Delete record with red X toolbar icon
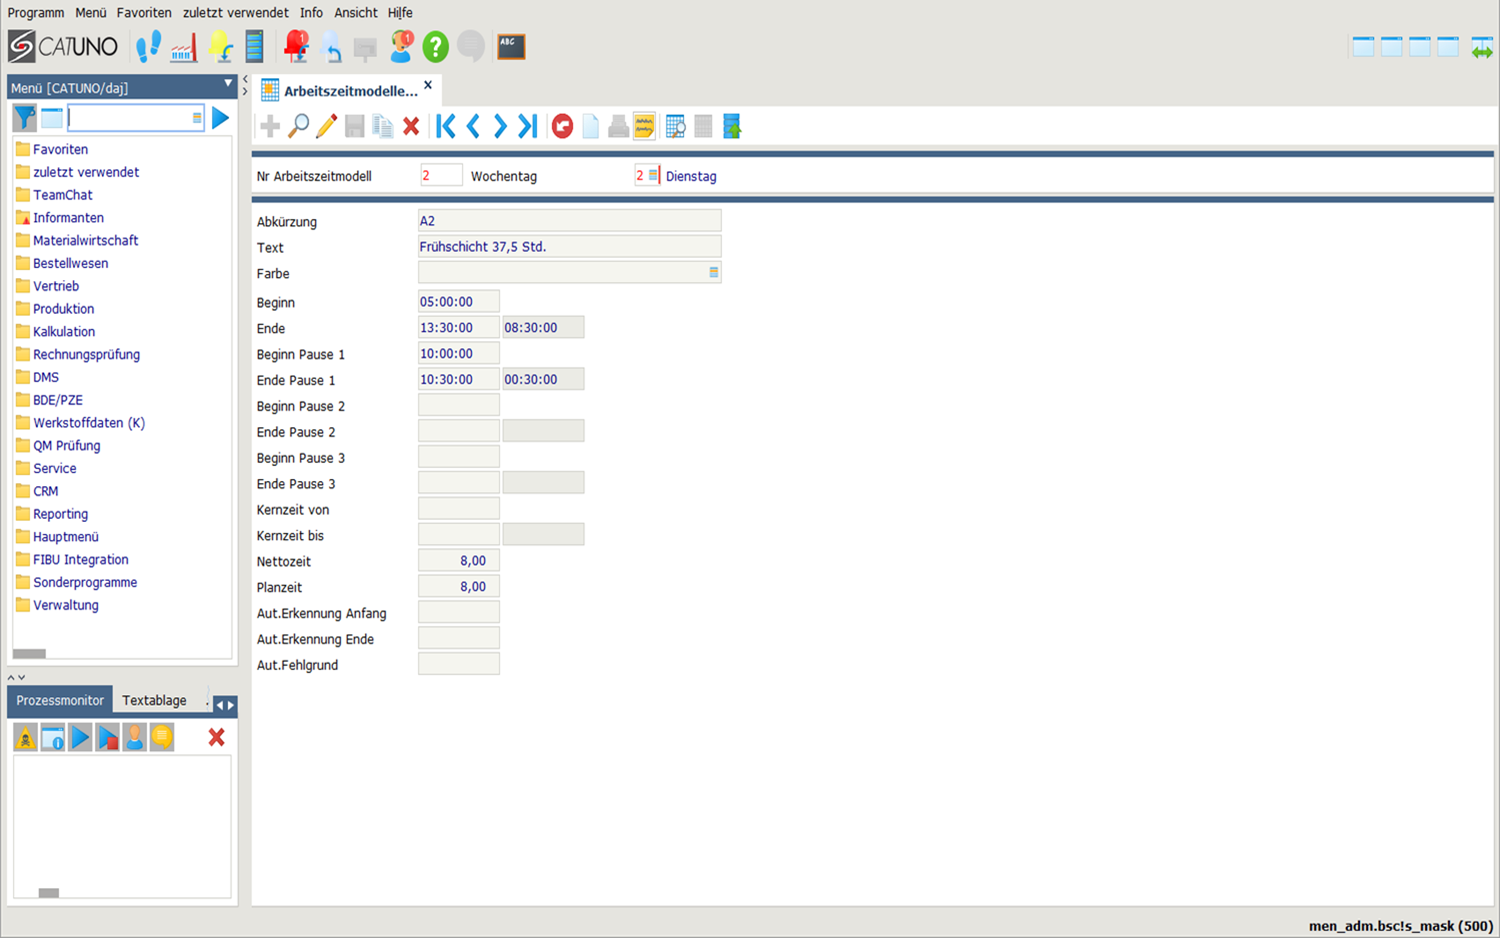1500x938 pixels. click(411, 126)
